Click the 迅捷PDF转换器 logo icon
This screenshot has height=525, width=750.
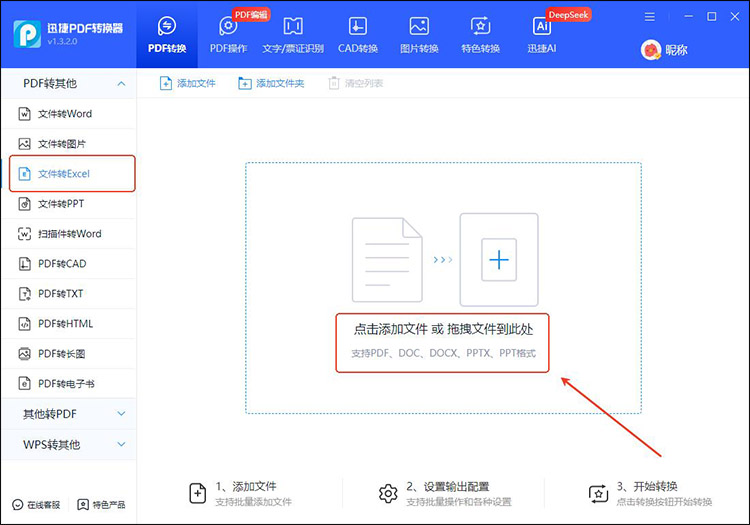(x=27, y=34)
